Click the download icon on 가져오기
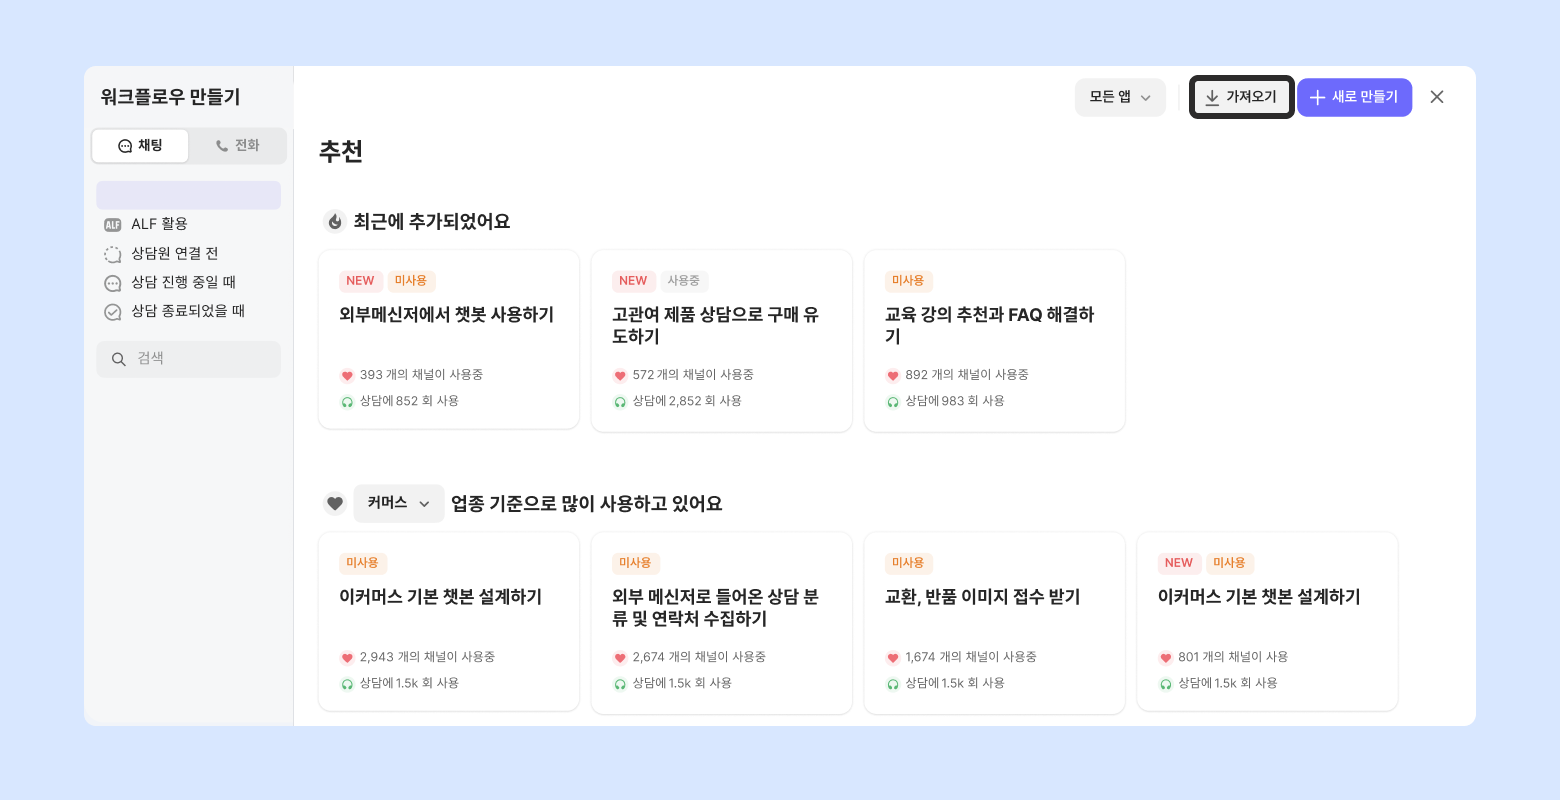The height and width of the screenshot is (800, 1560). click(x=1212, y=97)
